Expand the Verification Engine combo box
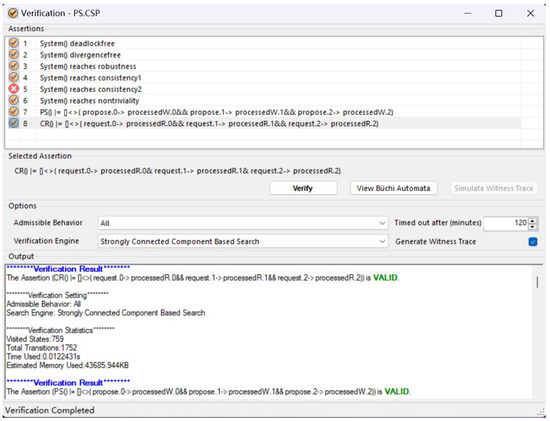Viewport: 550px width, 421px height. tap(243, 241)
